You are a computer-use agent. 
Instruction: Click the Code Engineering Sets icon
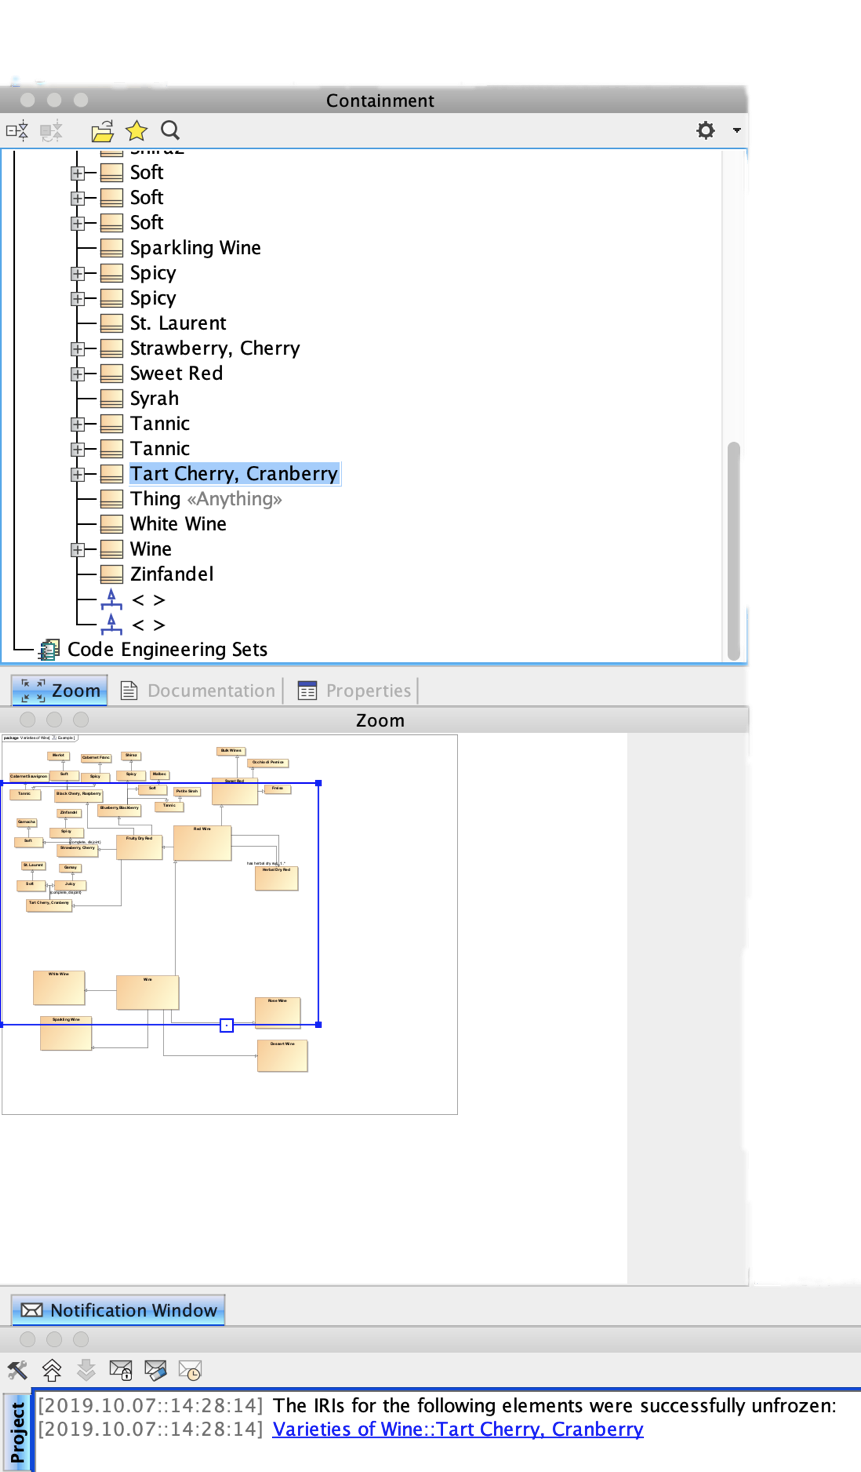pyautogui.click(x=49, y=650)
